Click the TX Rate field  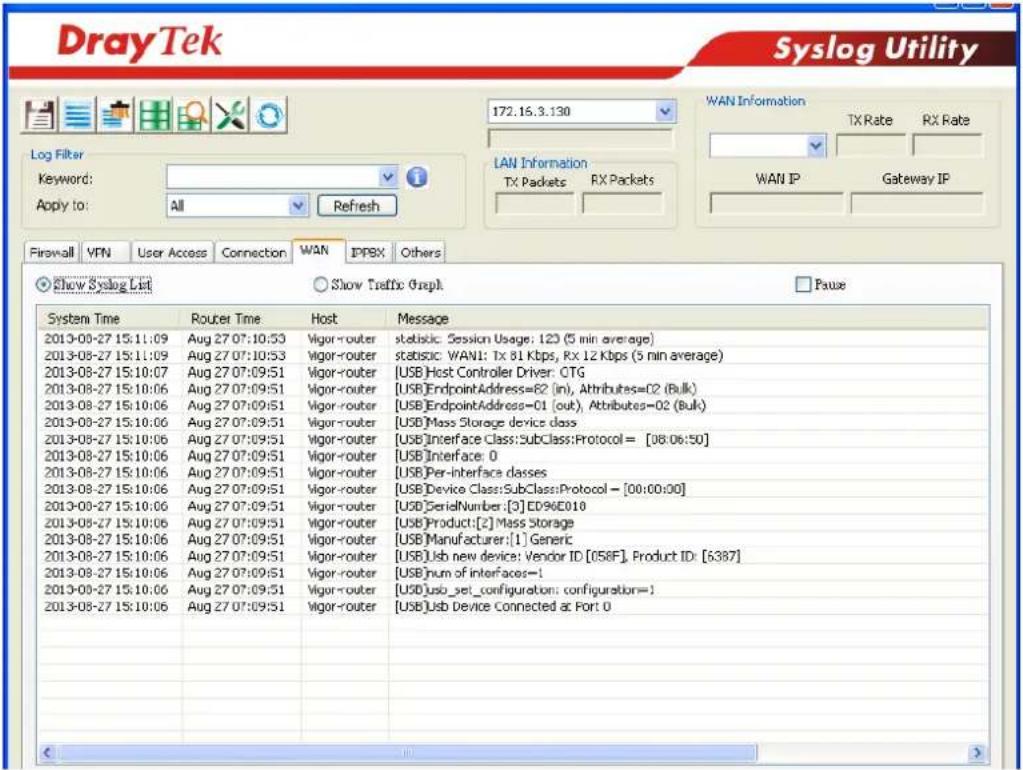click(x=870, y=145)
